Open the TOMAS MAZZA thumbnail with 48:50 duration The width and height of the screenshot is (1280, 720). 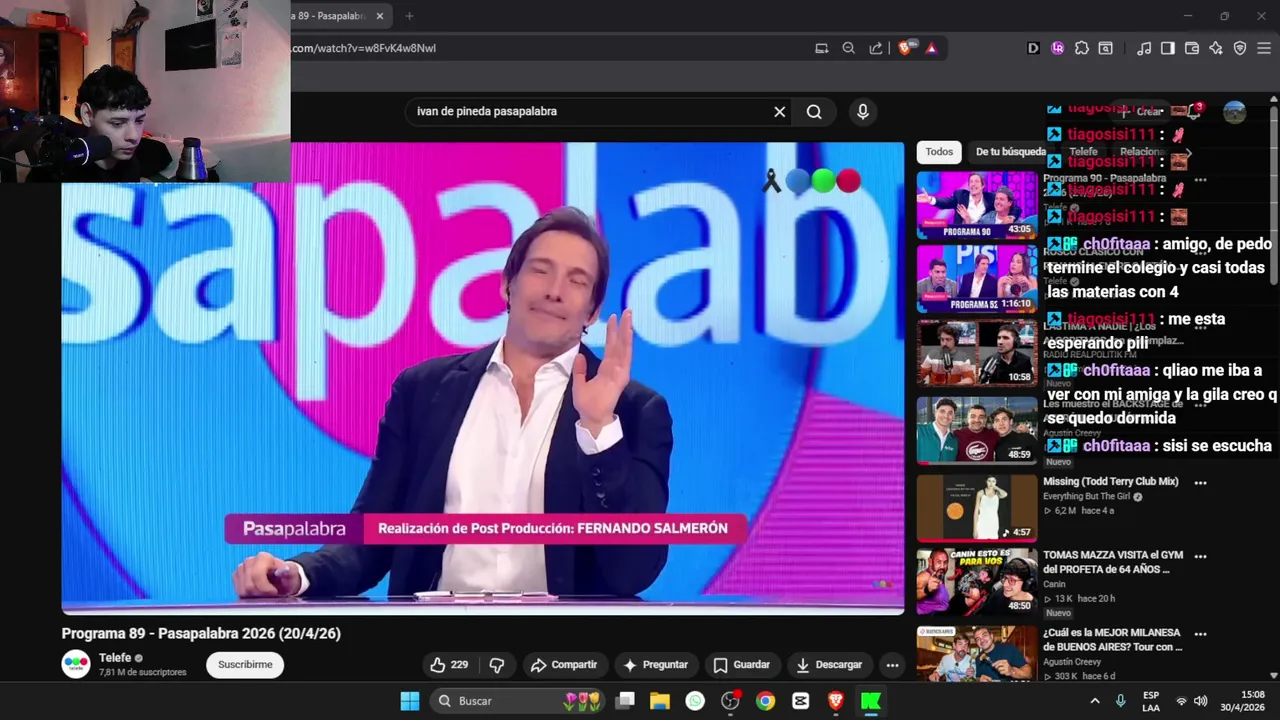point(977,582)
